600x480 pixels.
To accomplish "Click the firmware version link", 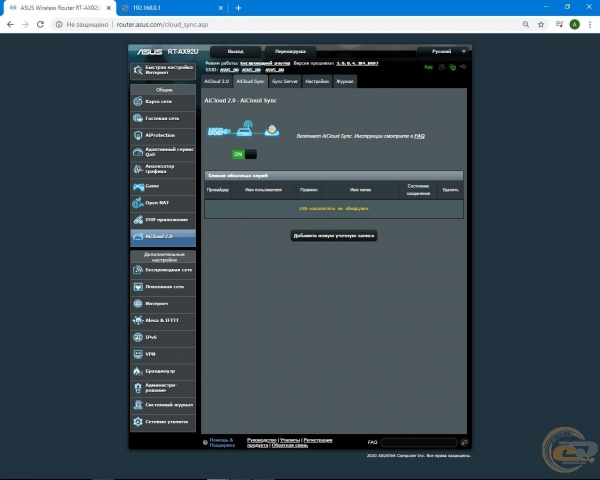I will click(x=357, y=63).
